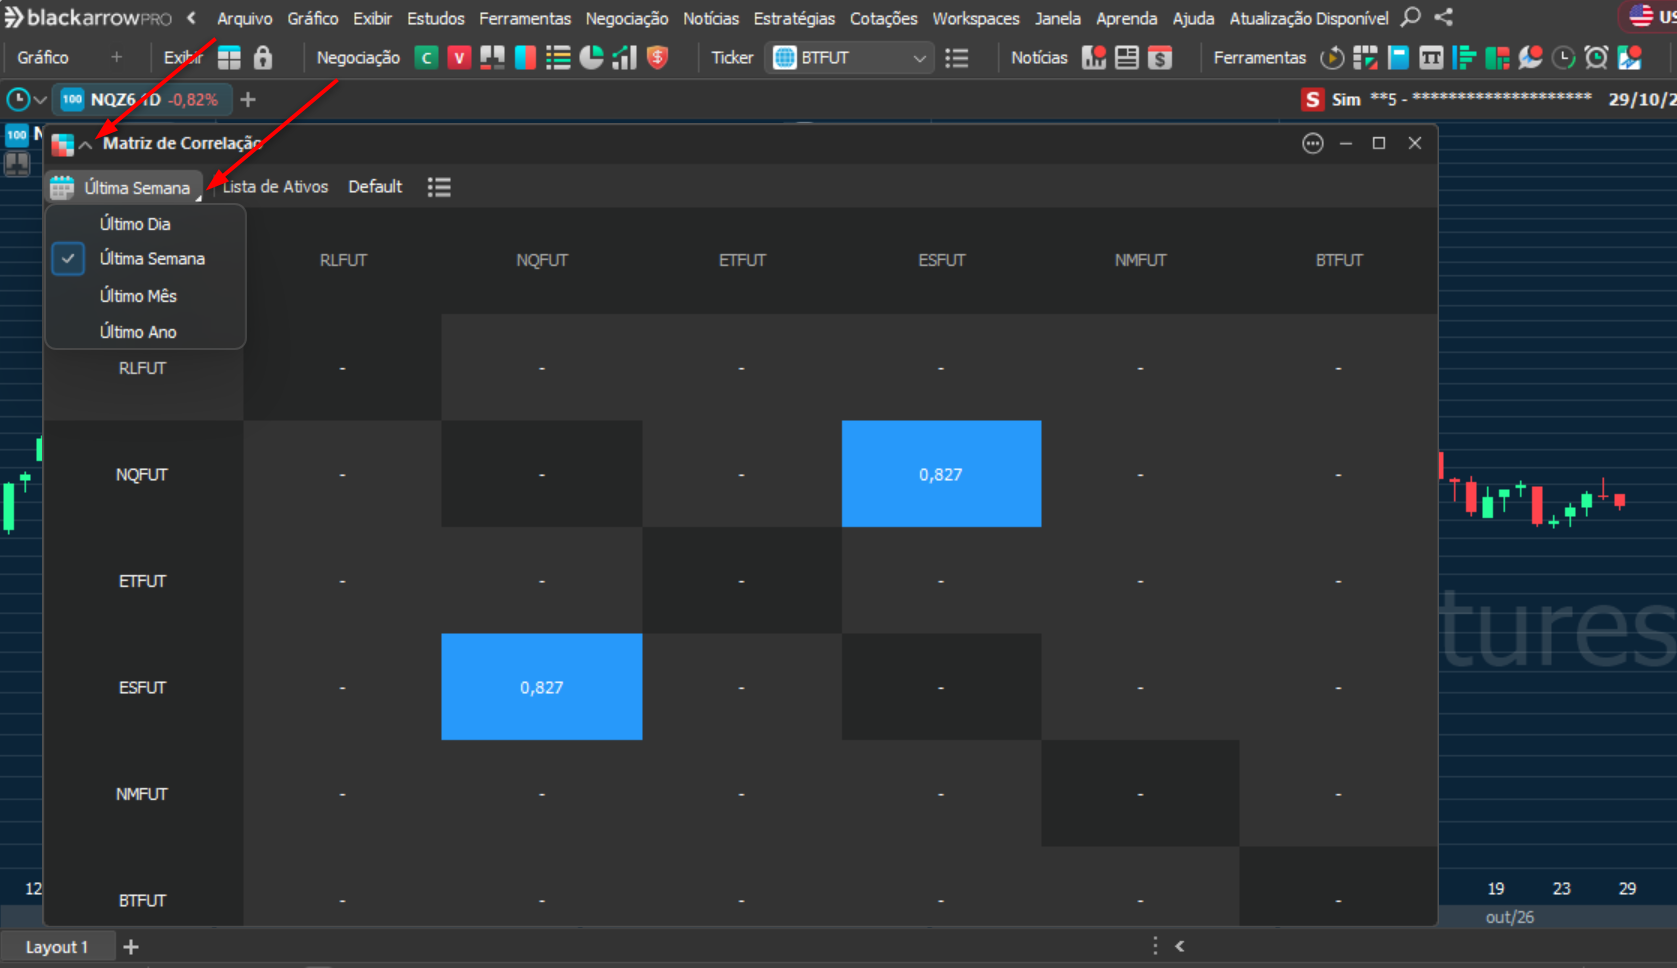Click the pie chart icon in Negociação
This screenshot has width=1677, height=968.
tap(591, 58)
